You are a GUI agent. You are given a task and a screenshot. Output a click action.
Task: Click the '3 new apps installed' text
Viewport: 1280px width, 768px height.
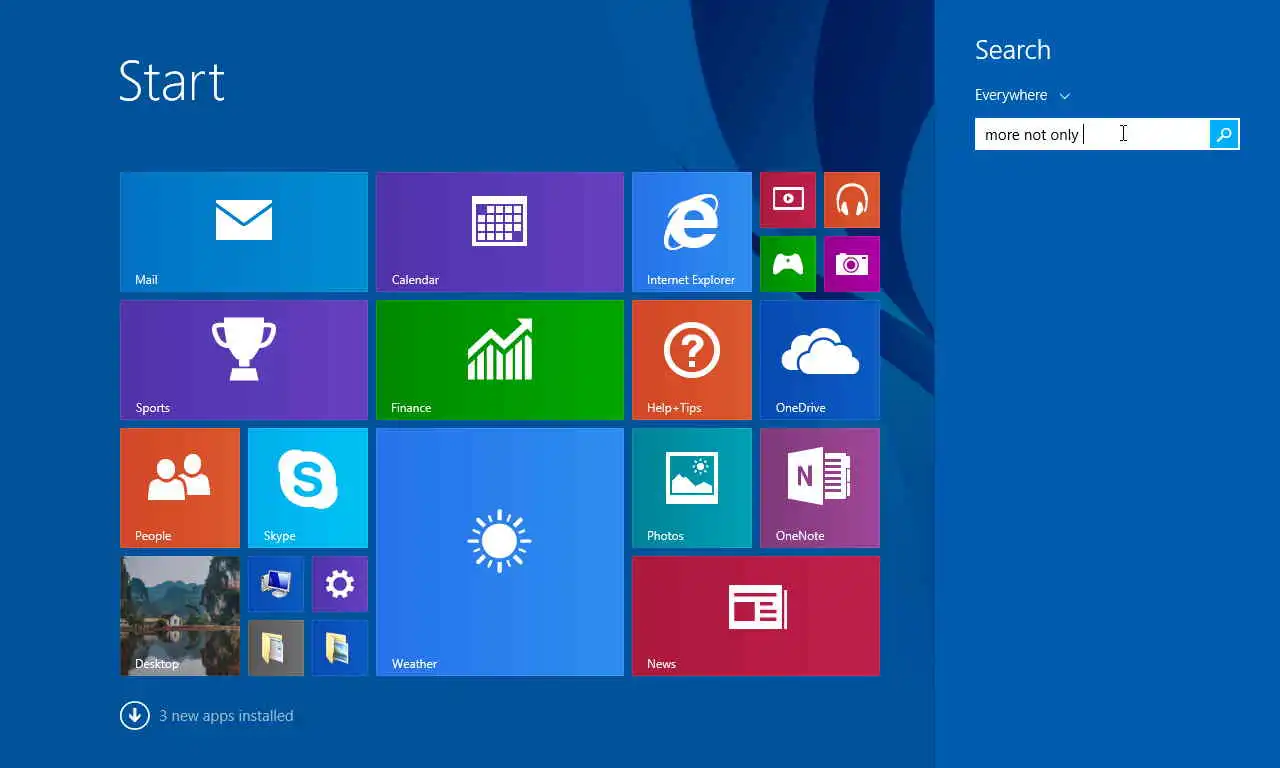pos(226,716)
